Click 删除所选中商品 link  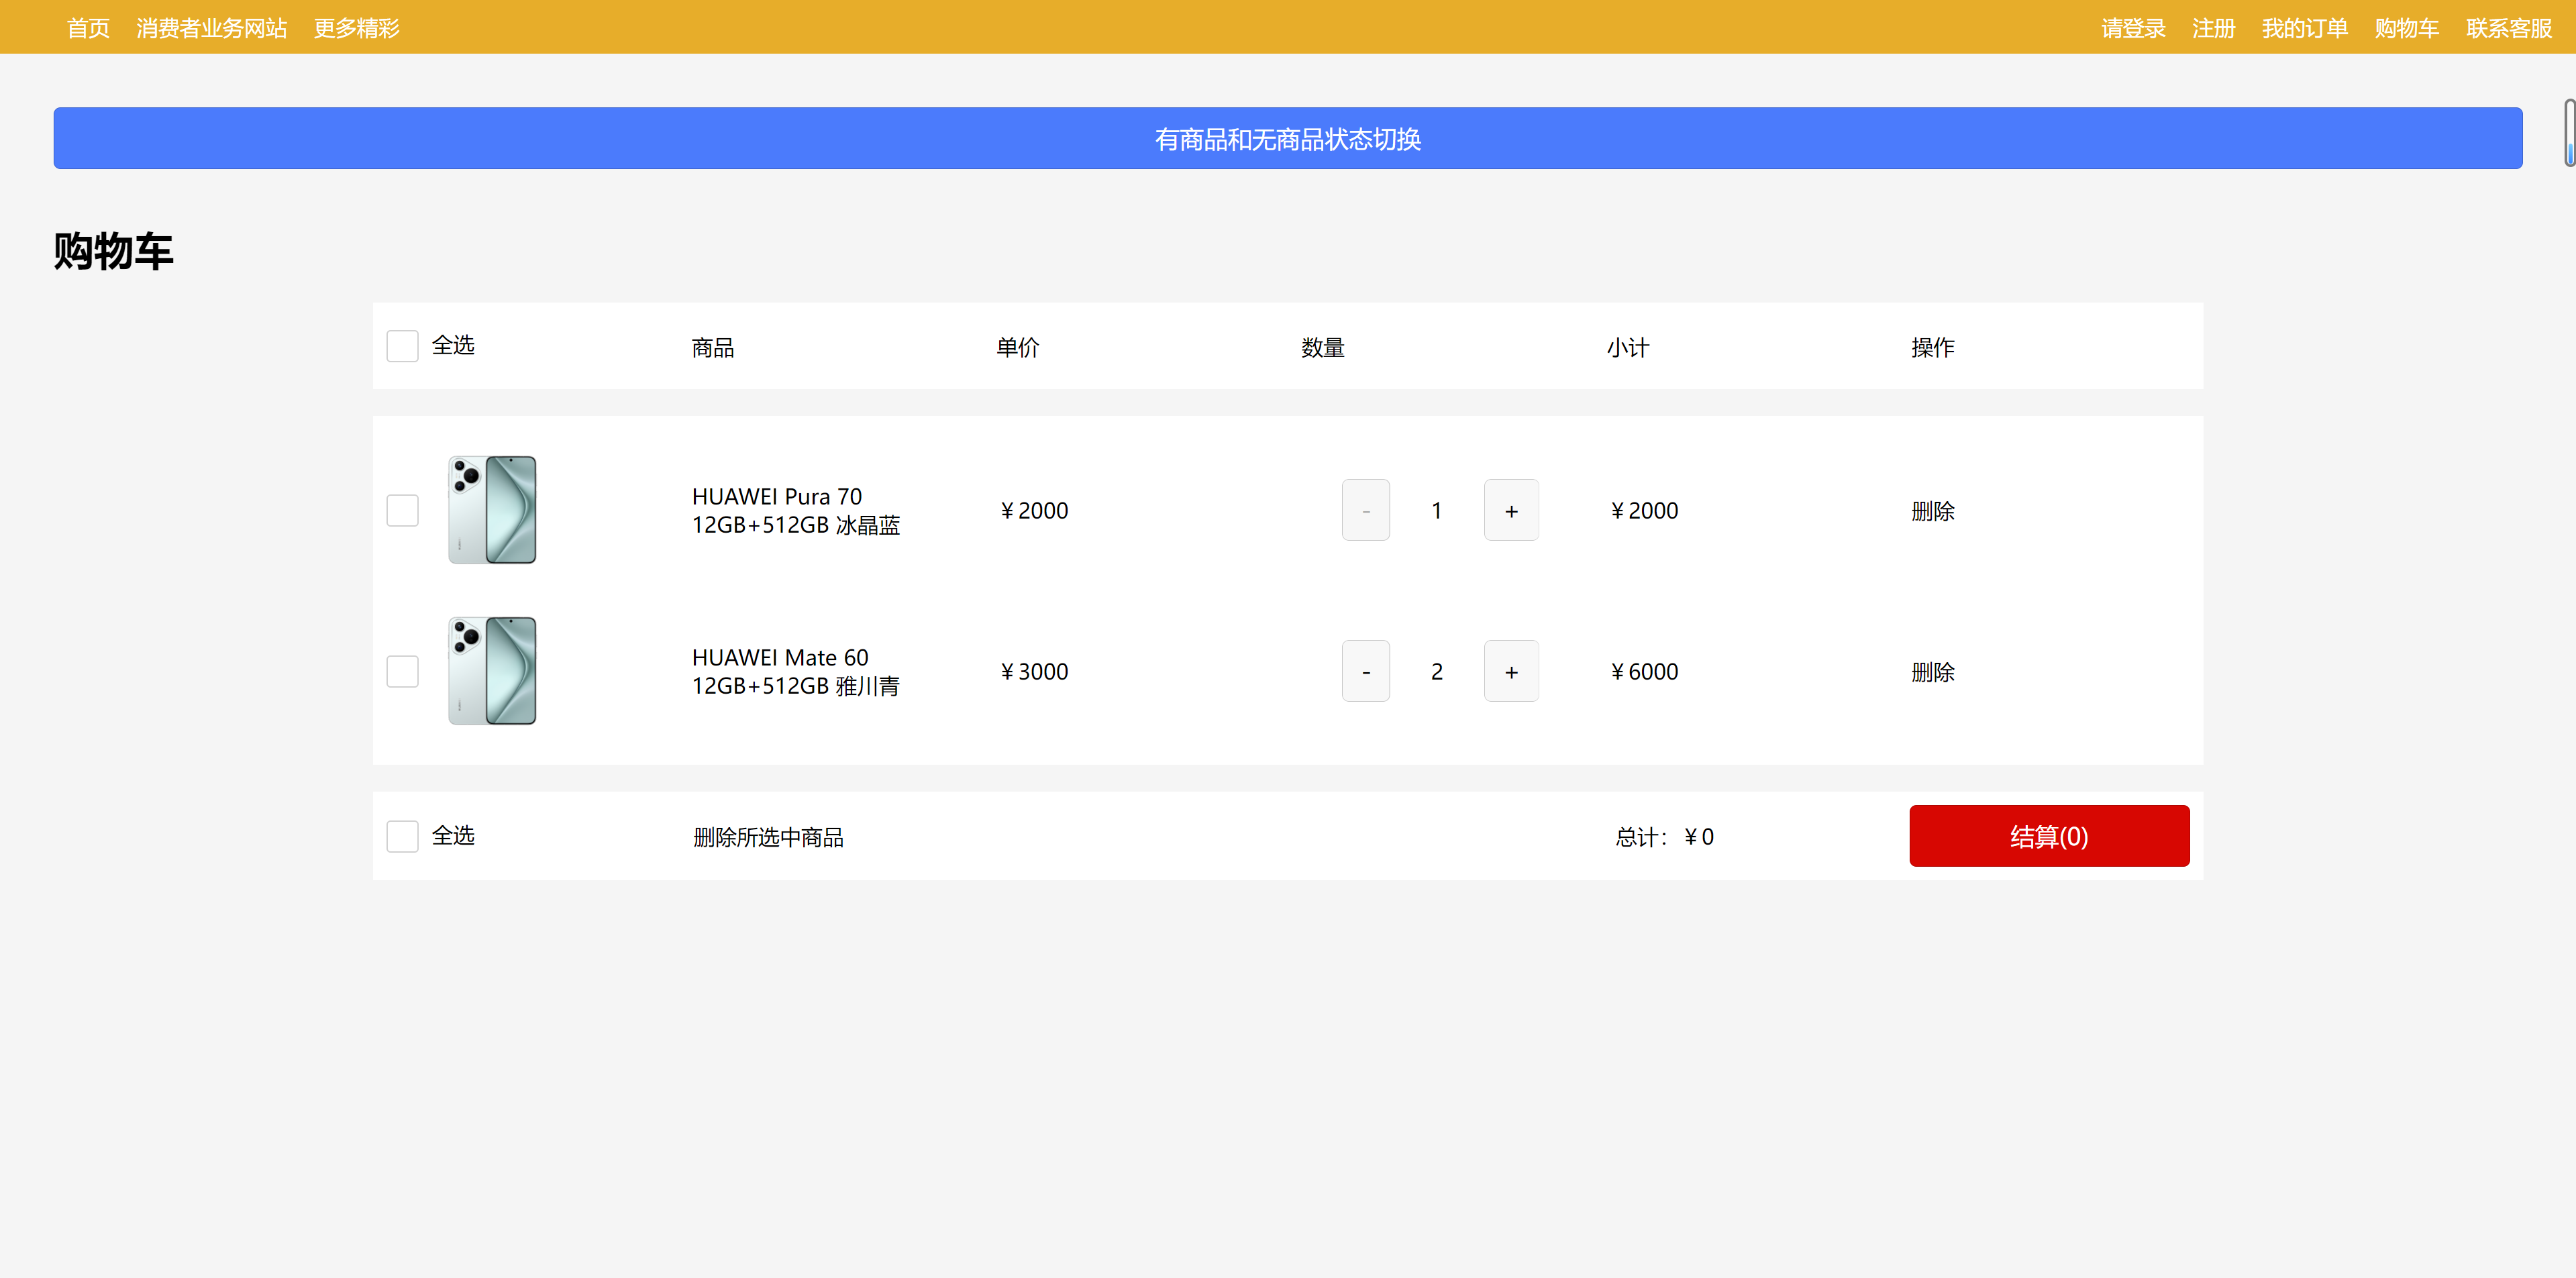pyautogui.click(x=768, y=837)
